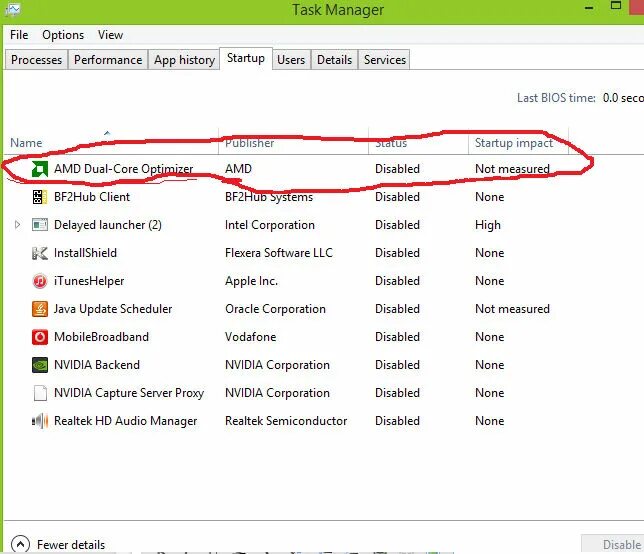Viewport: 644px width, 554px height.
Task: Click the NVIDIA Capture Server Proxy file icon
Action: coord(40,393)
